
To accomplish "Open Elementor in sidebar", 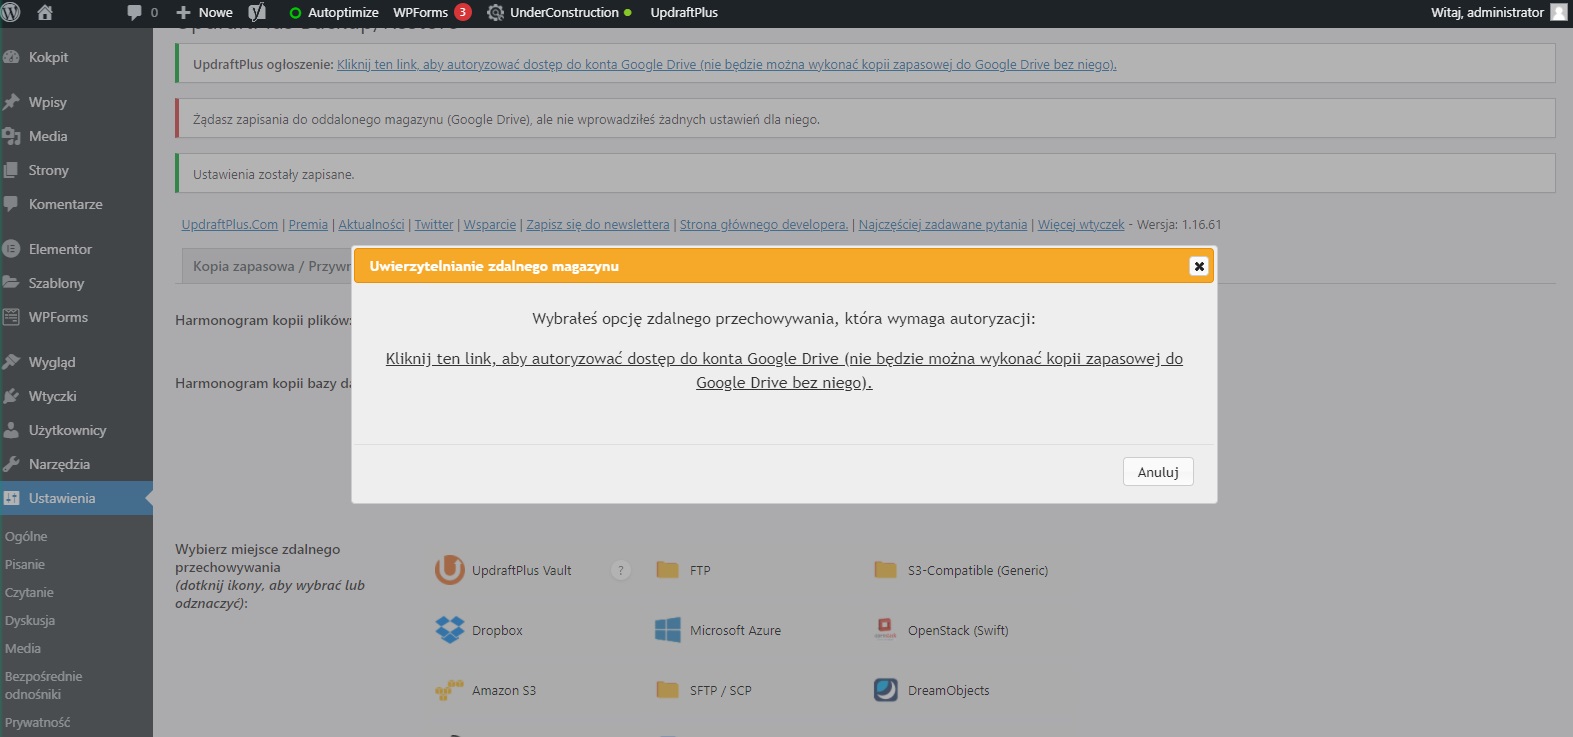I will (x=76, y=249).
